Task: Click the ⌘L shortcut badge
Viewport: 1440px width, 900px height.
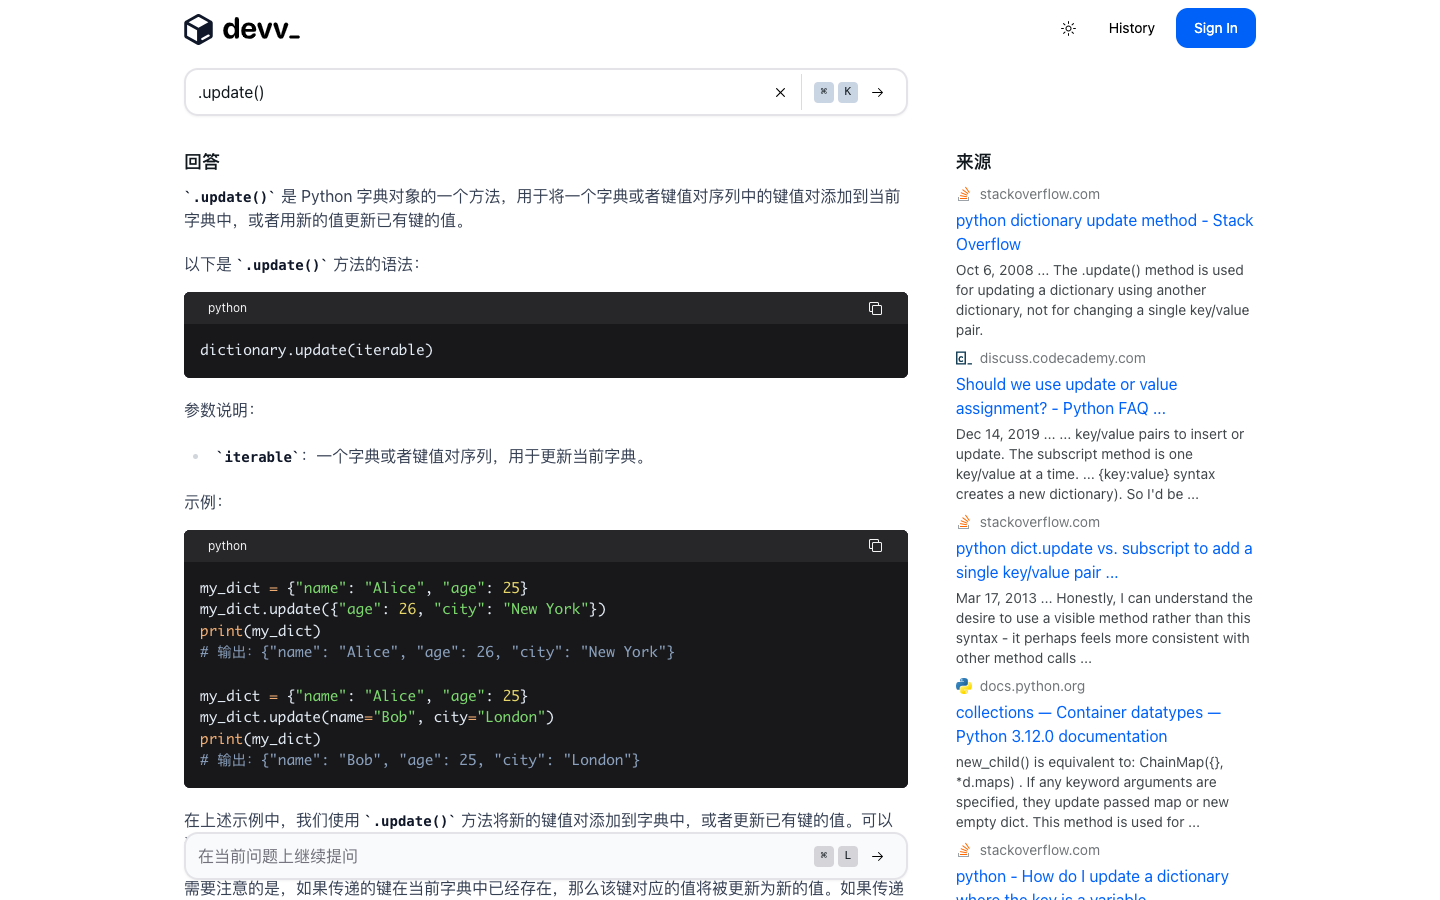Action: pos(835,856)
